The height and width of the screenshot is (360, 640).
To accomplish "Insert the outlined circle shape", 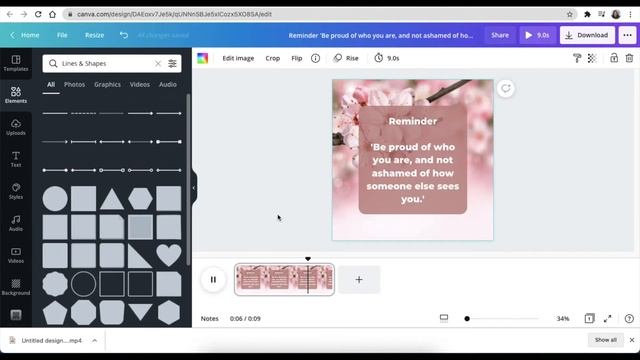I will coord(83,284).
